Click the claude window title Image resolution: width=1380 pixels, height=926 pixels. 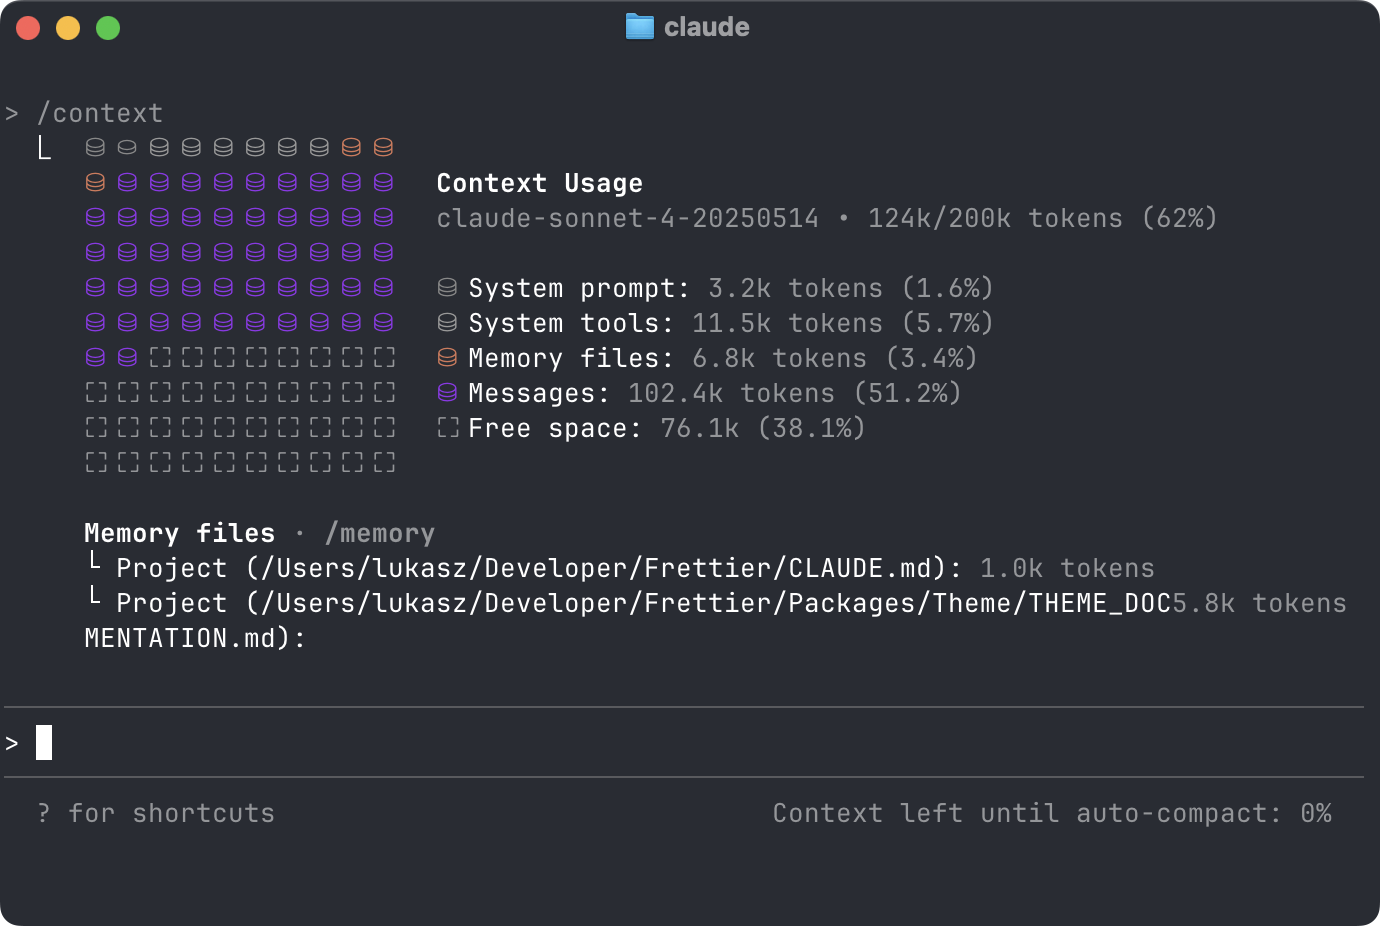707,27
